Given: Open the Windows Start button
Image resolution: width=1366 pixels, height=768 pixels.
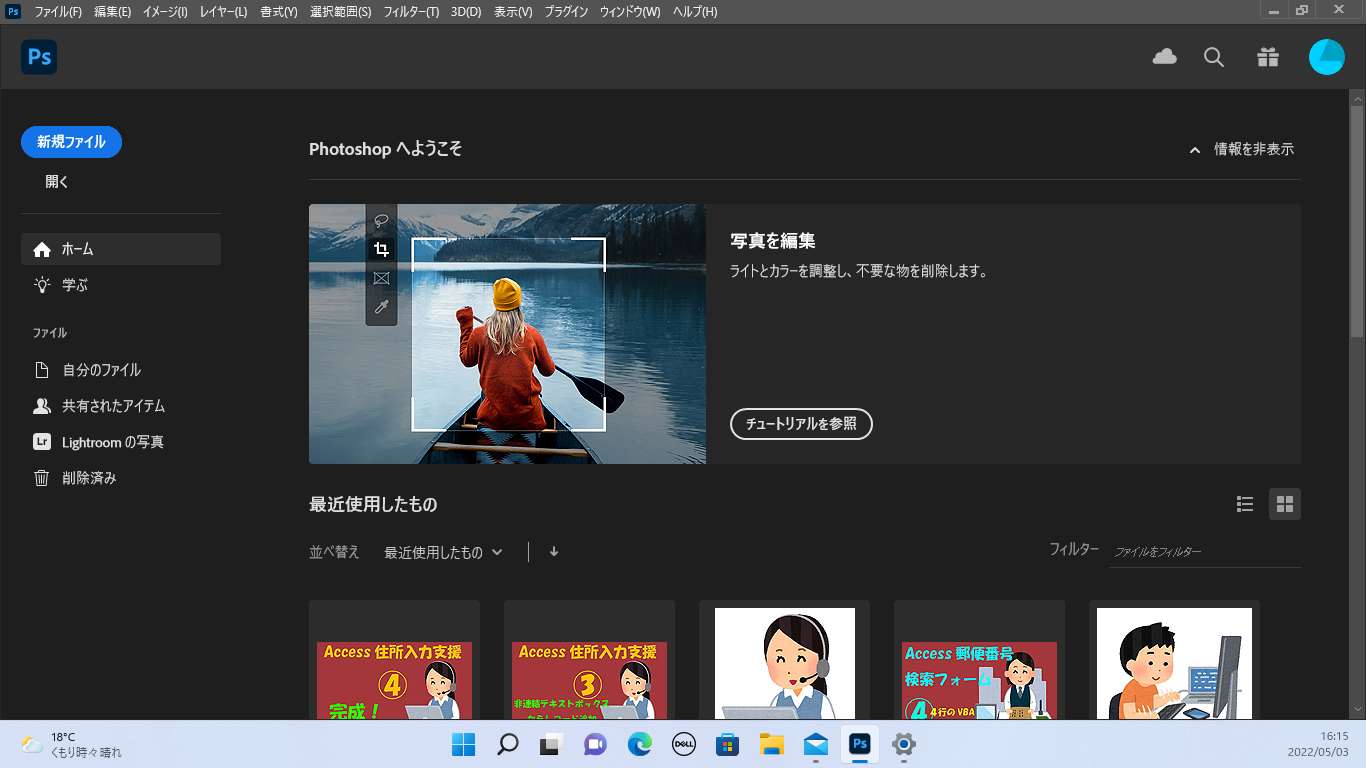Looking at the screenshot, I should (x=463, y=745).
